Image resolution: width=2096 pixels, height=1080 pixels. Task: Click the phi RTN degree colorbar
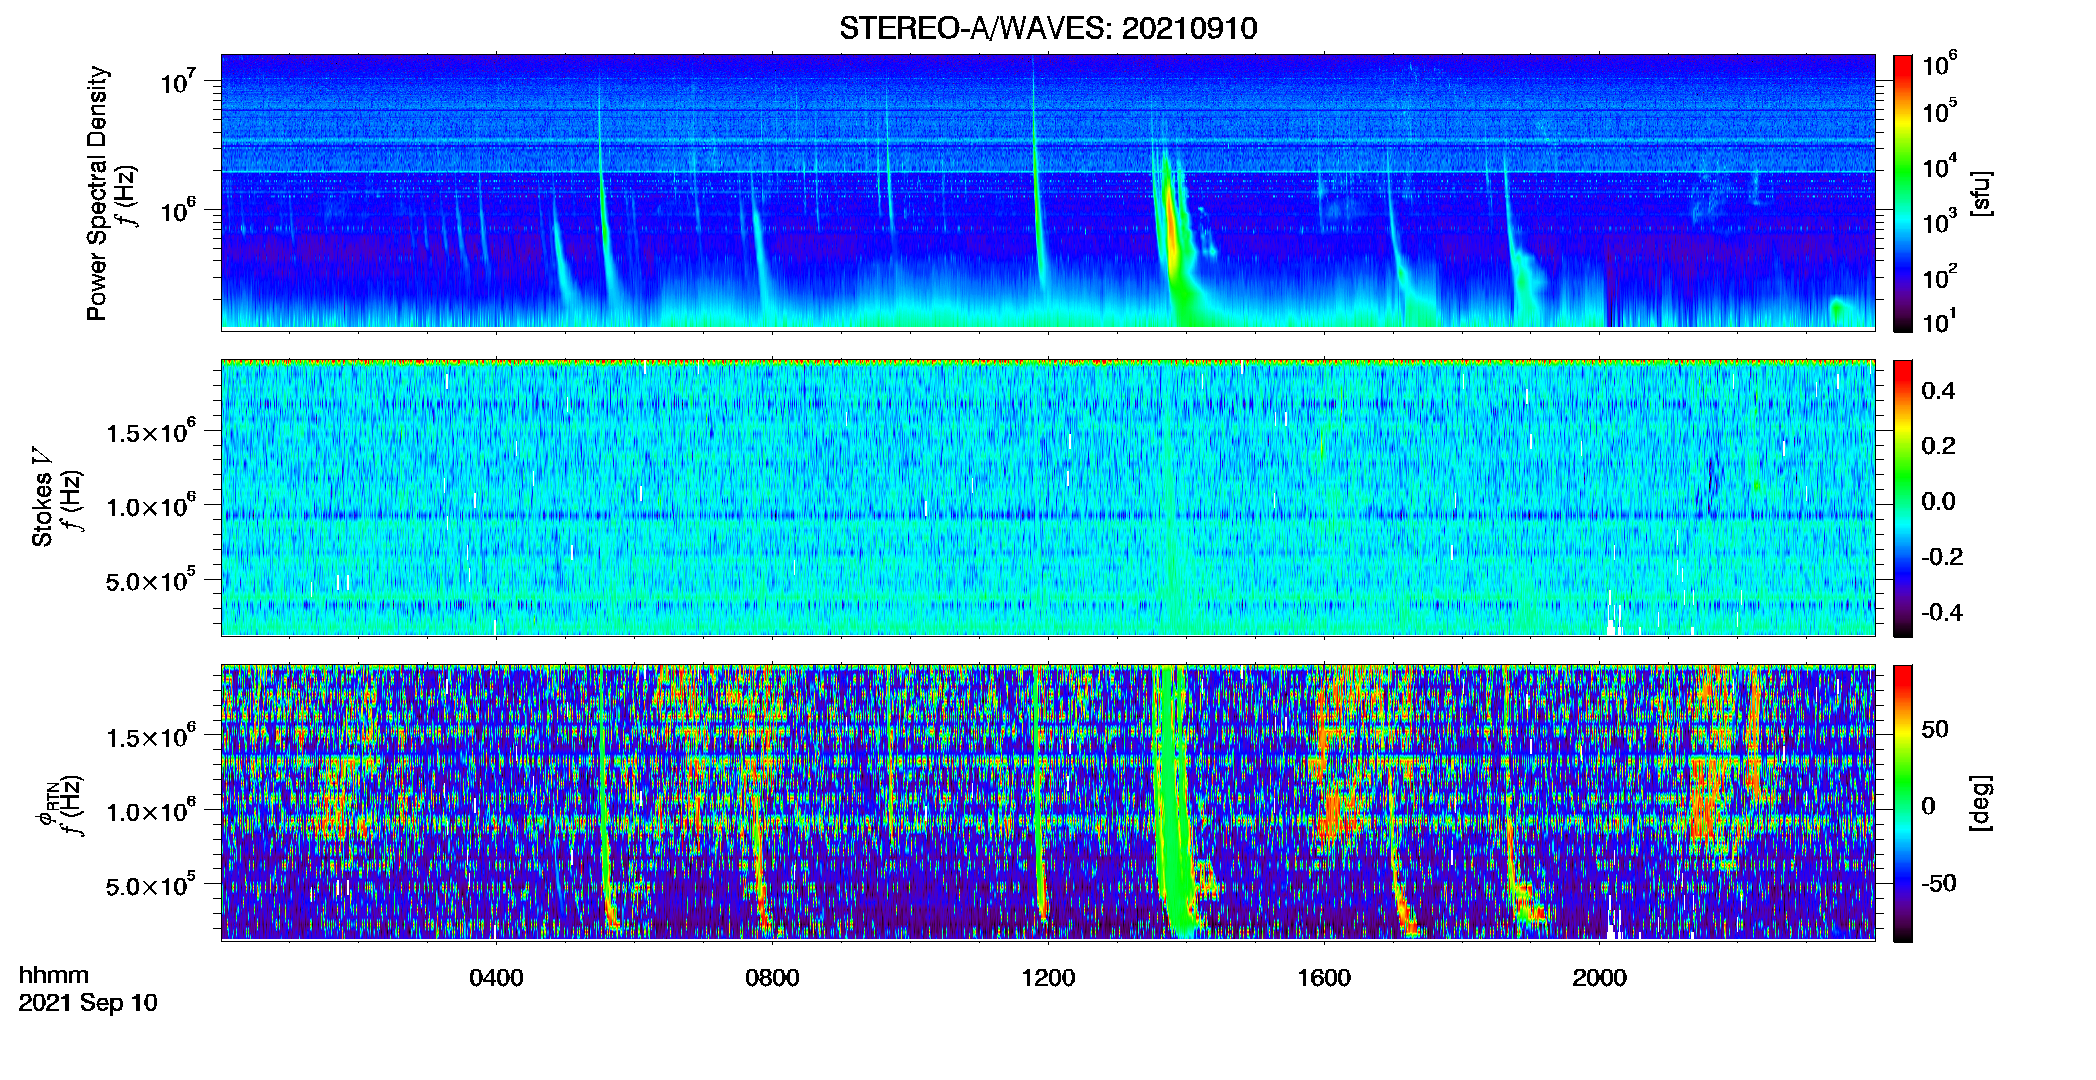(x=1903, y=803)
